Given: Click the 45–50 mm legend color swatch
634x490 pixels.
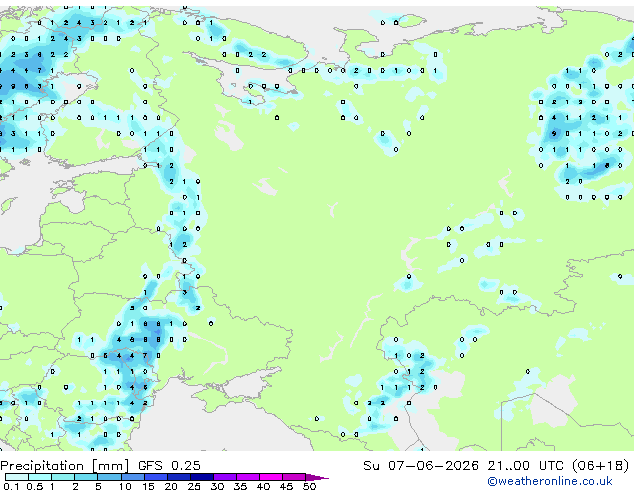Looking at the screenshot, I should click(294, 477).
